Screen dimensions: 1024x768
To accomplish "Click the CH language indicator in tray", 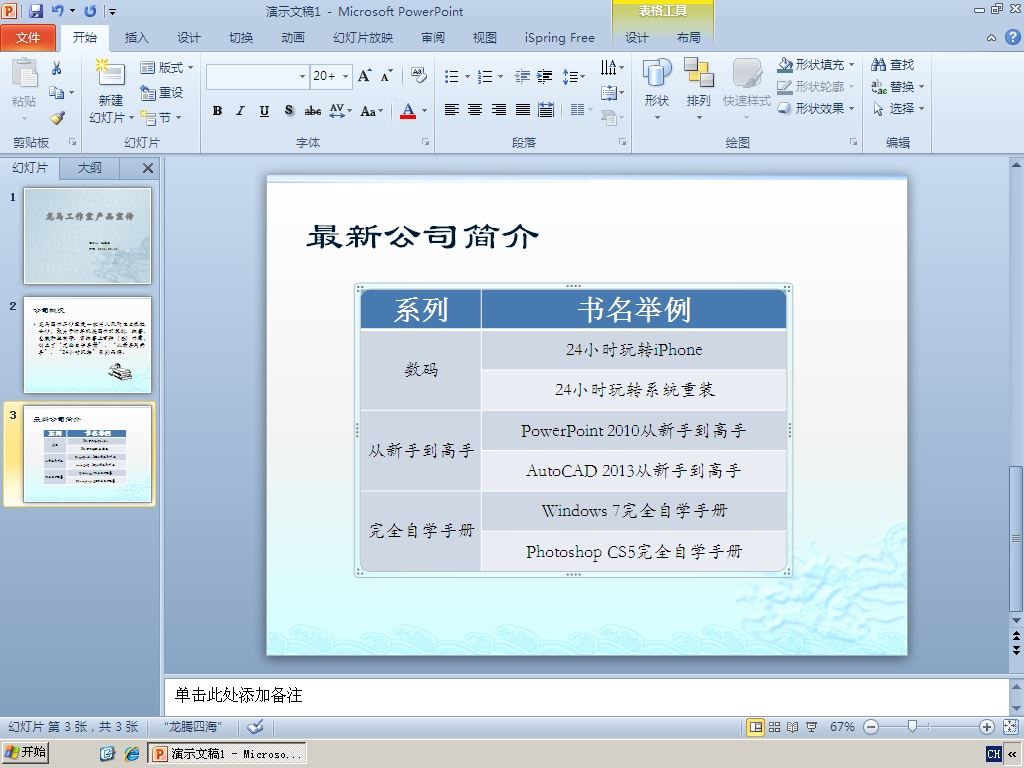I will click(994, 754).
